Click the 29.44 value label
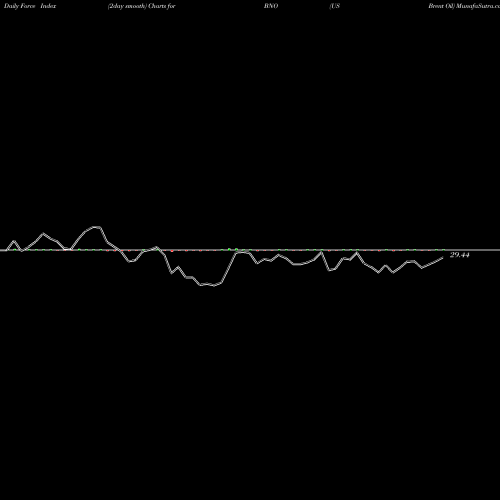Viewport: 500px width, 500px height. tap(460, 255)
